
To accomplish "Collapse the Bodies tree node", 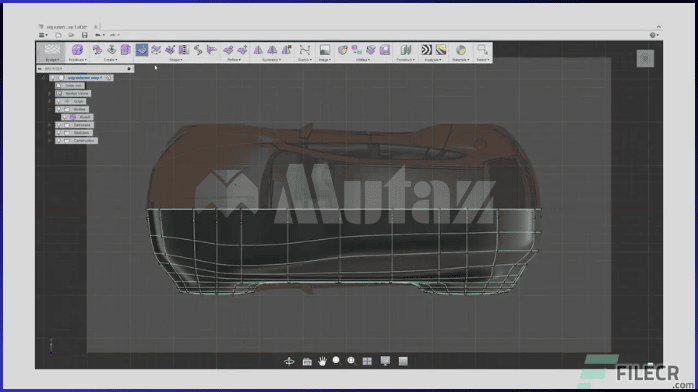I will [49, 109].
